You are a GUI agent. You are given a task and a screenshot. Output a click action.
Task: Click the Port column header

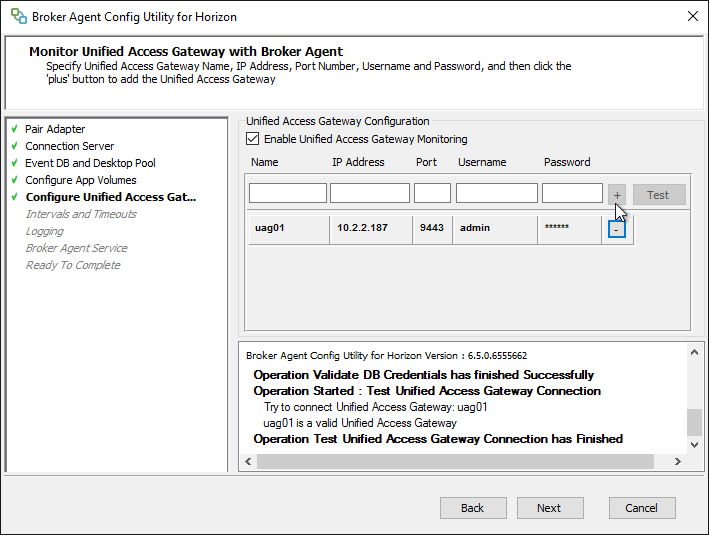pyautogui.click(x=426, y=162)
